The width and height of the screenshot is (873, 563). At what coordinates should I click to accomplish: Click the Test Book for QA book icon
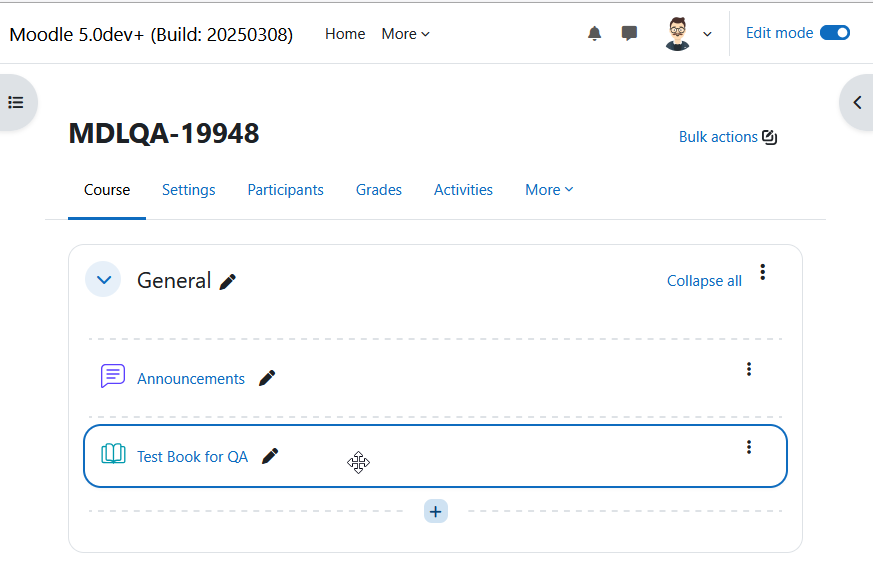tap(113, 454)
